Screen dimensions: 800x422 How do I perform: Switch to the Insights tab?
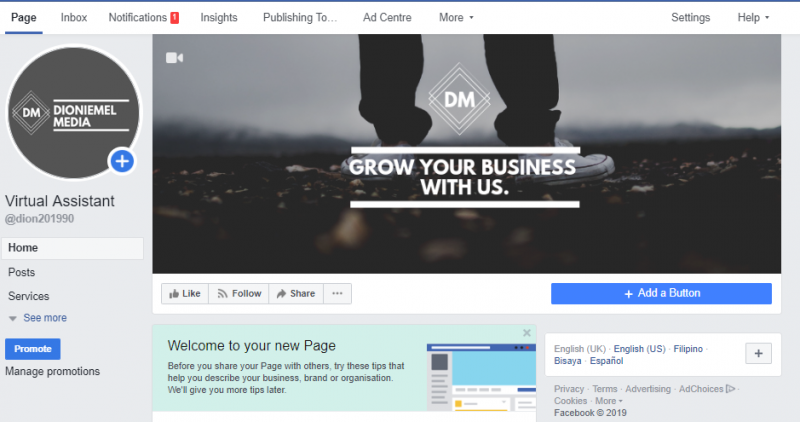pos(219,17)
